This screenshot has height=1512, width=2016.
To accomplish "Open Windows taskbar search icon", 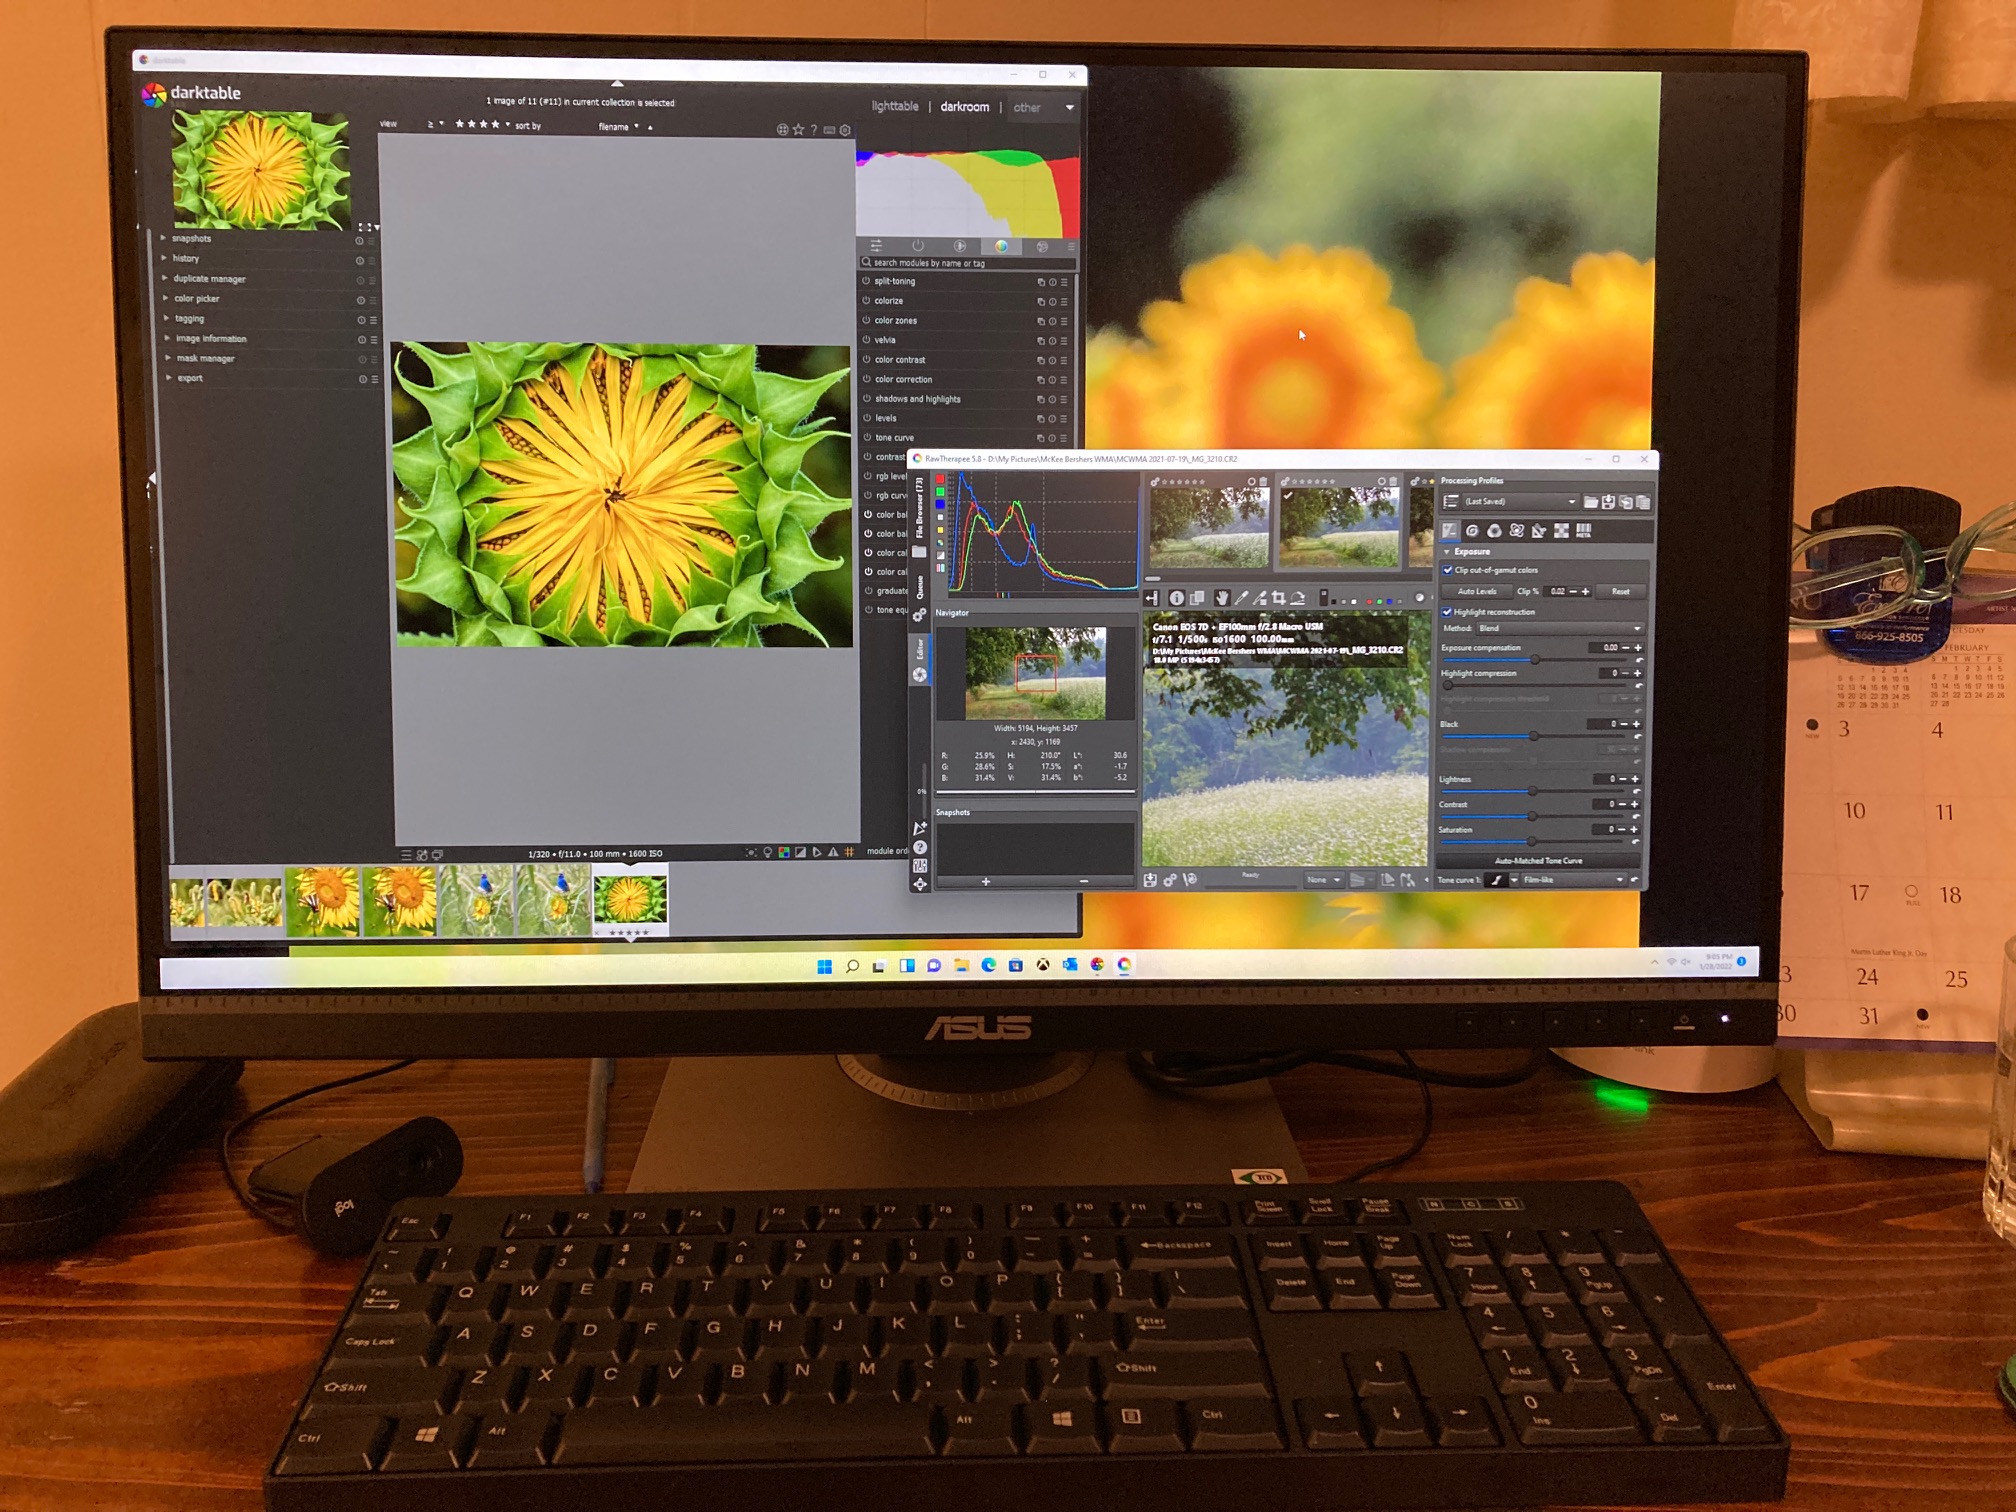I will click(852, 966).
